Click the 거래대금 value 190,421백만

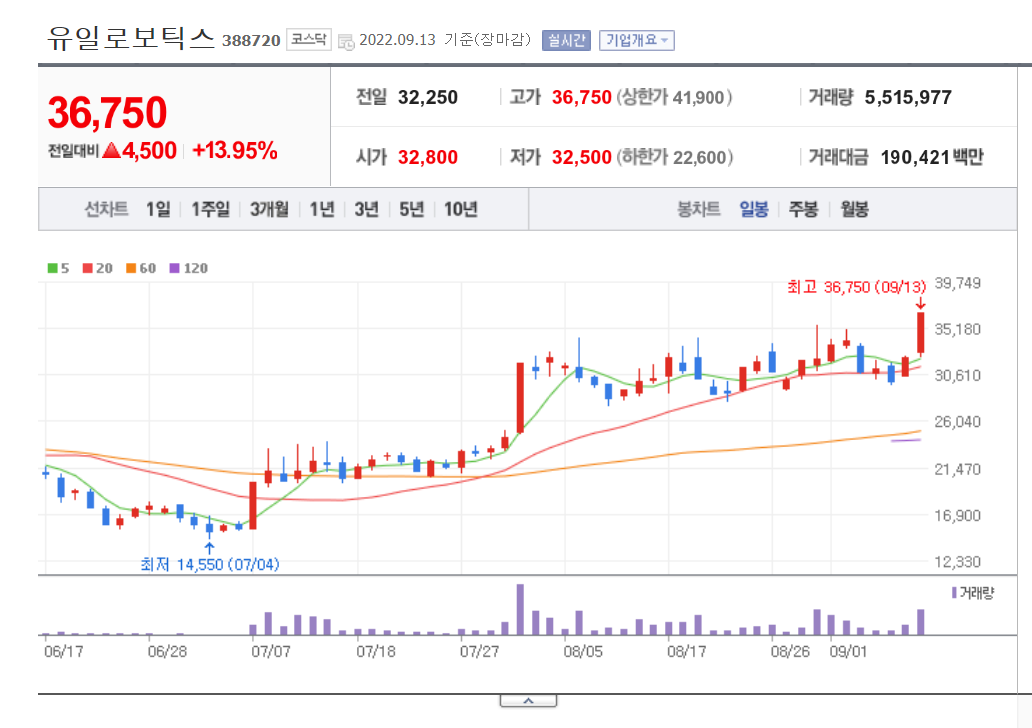tap(932, 157)
